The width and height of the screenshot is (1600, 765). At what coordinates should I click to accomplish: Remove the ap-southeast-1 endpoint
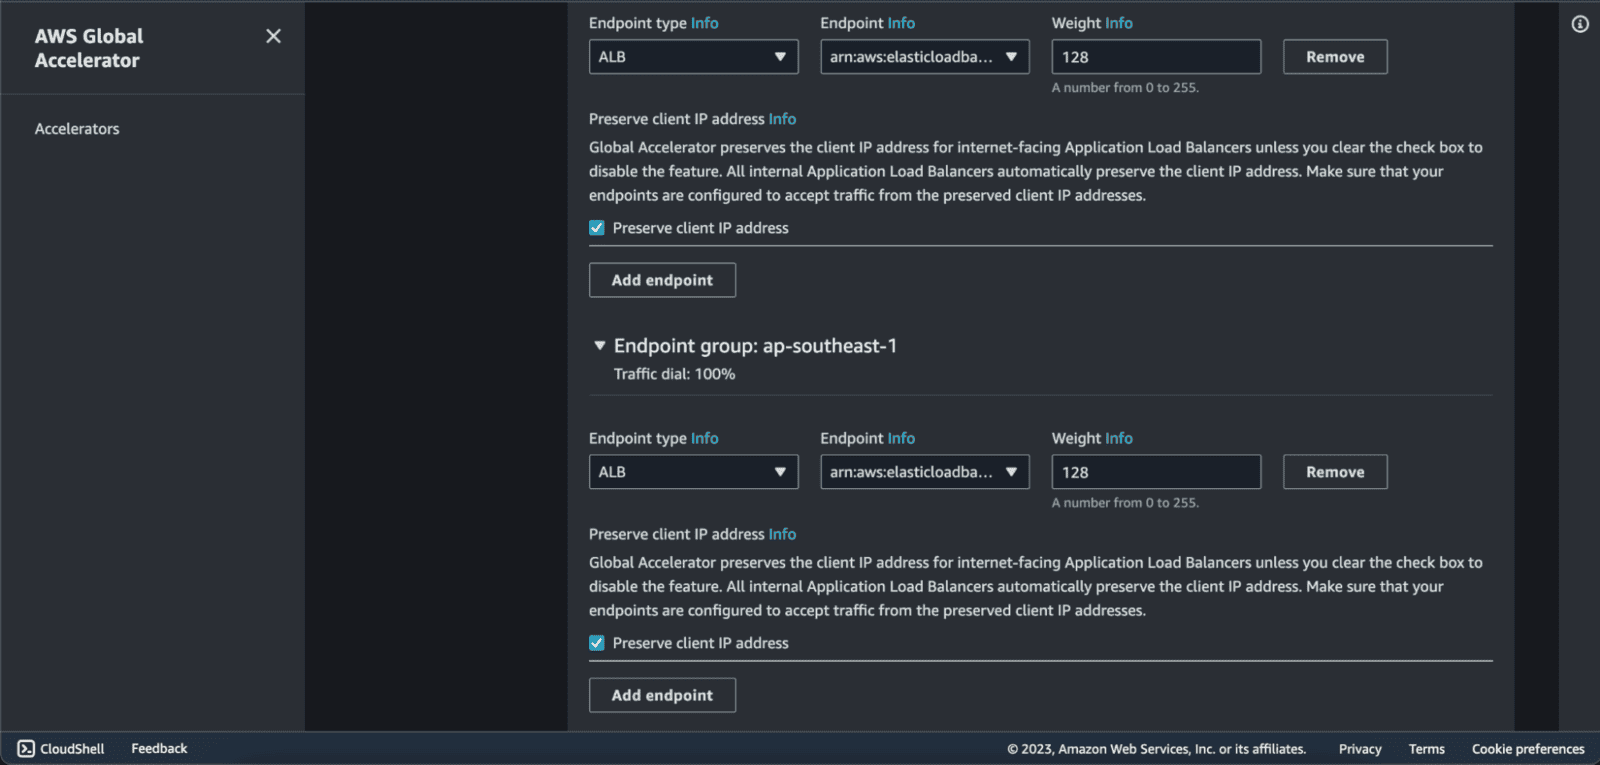coord(1334,472)
